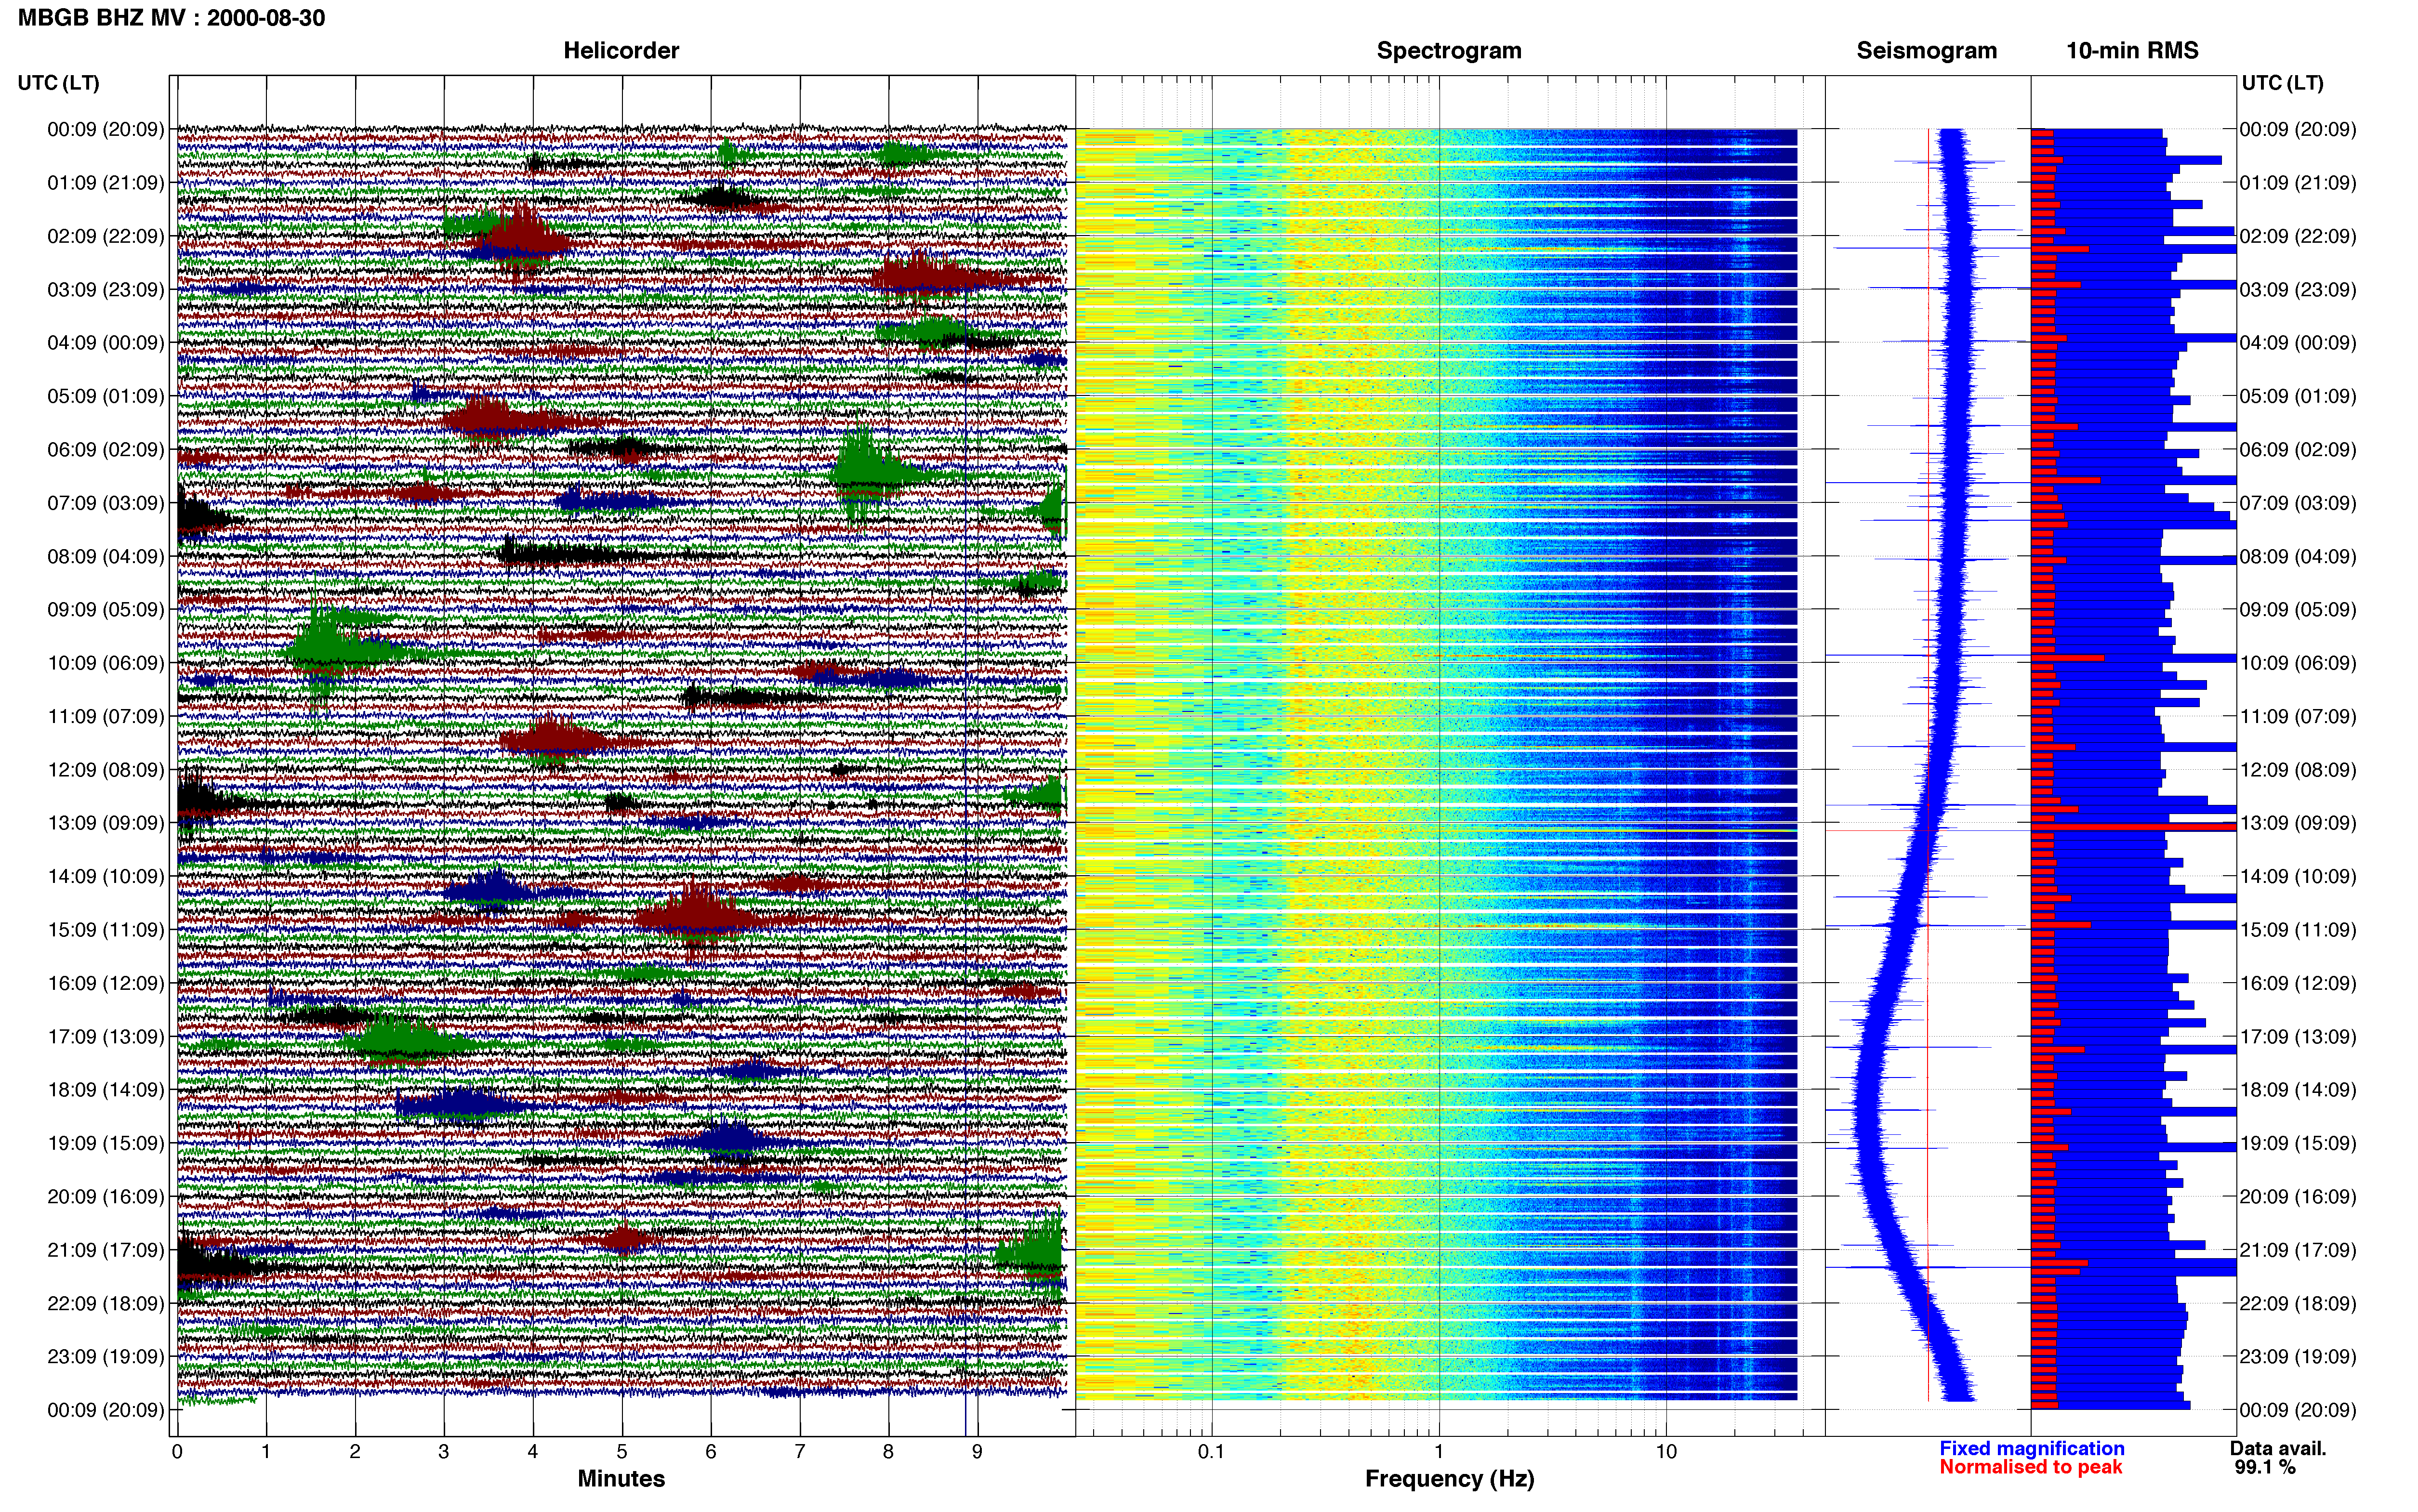Click the left '12:09 (08:09)' time label
The width and height of the screenshot is (2418, 1512).
click(x=105, y=770)
